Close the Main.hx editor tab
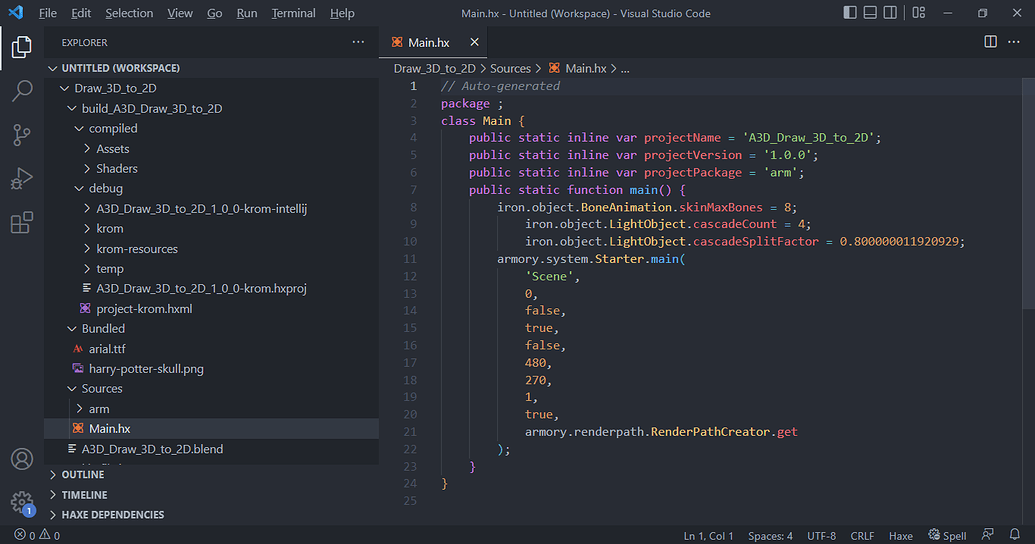Viewport: 1035px width, 544px height. point(474,42)
